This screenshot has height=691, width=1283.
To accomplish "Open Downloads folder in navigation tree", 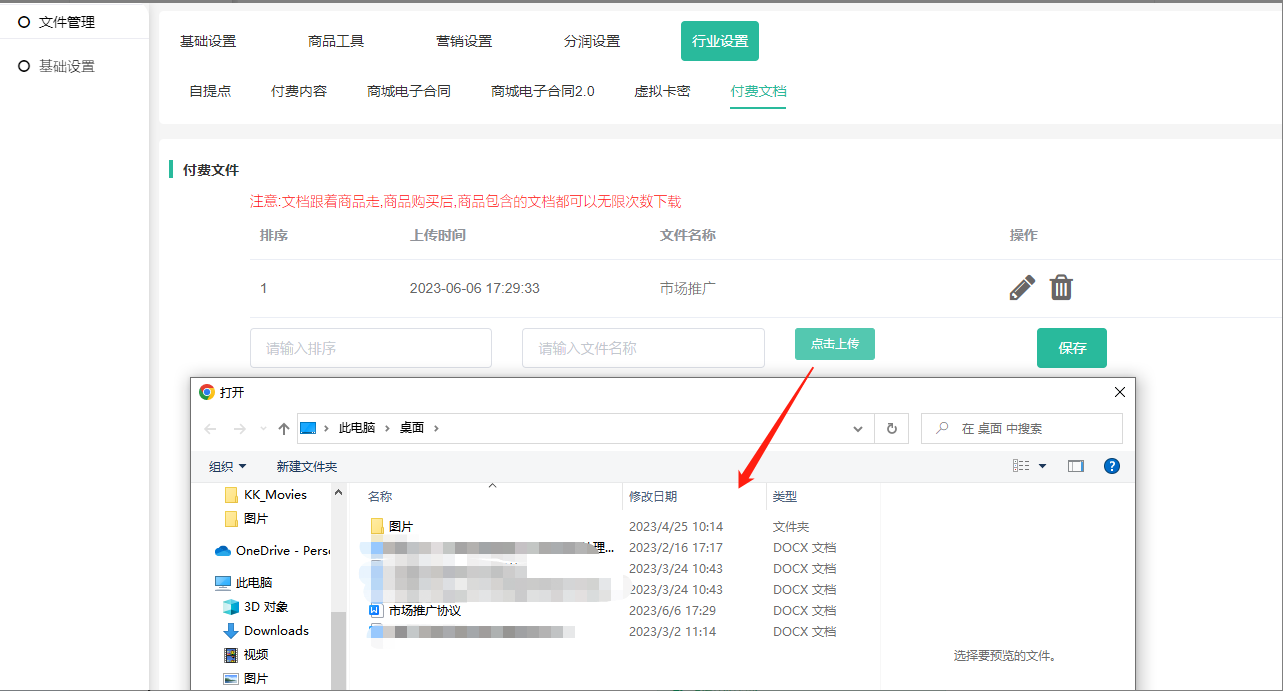I will (x=276, y=631).
